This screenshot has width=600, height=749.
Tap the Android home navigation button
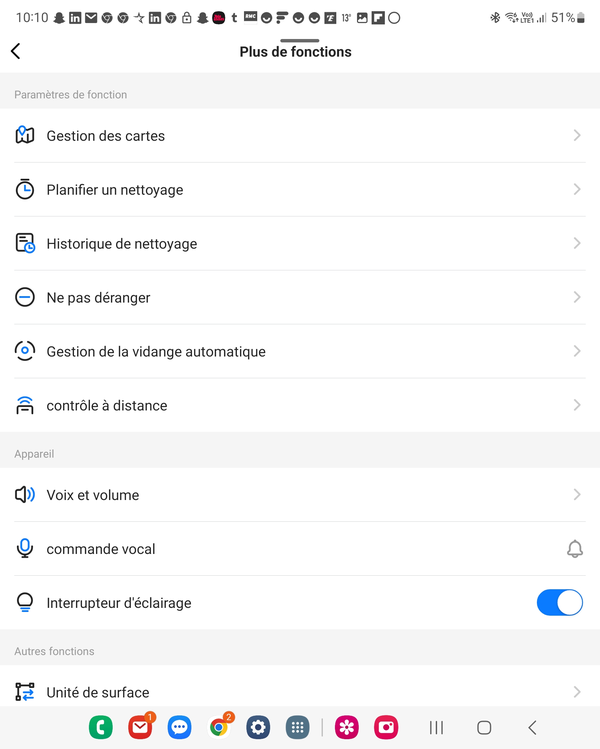click(484, 728)
